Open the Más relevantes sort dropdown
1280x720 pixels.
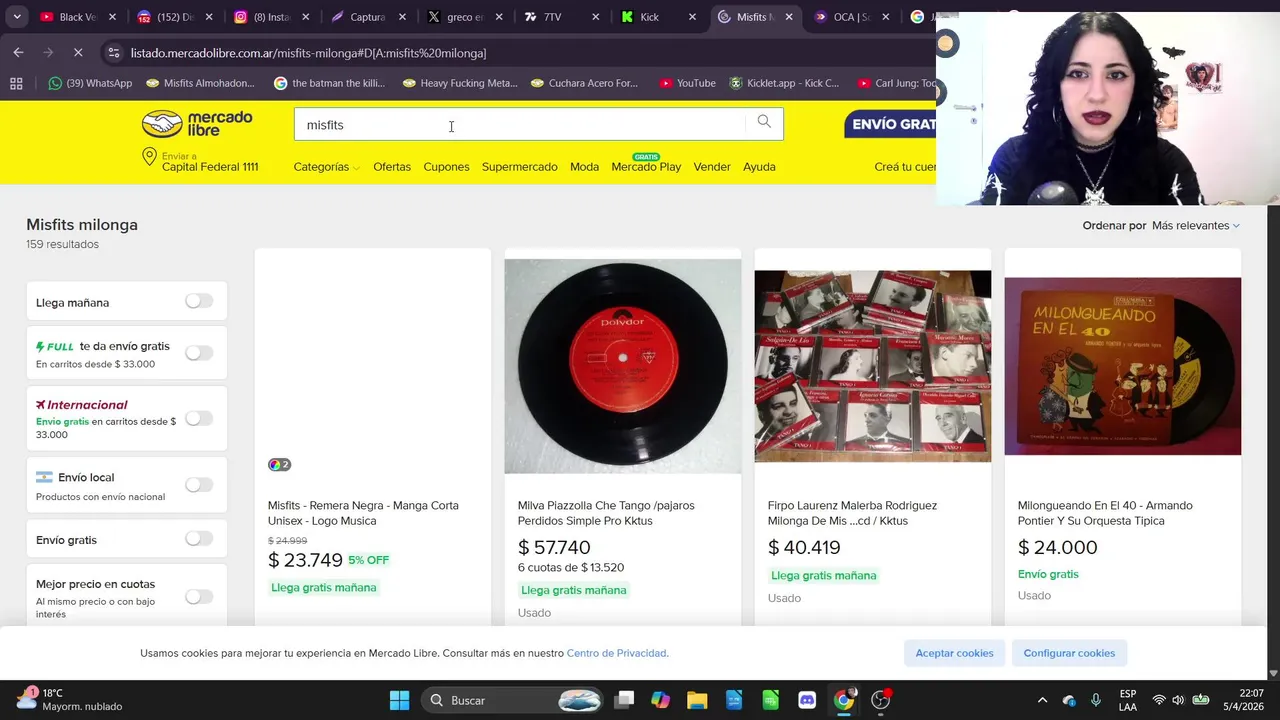tap(1196, 226)
